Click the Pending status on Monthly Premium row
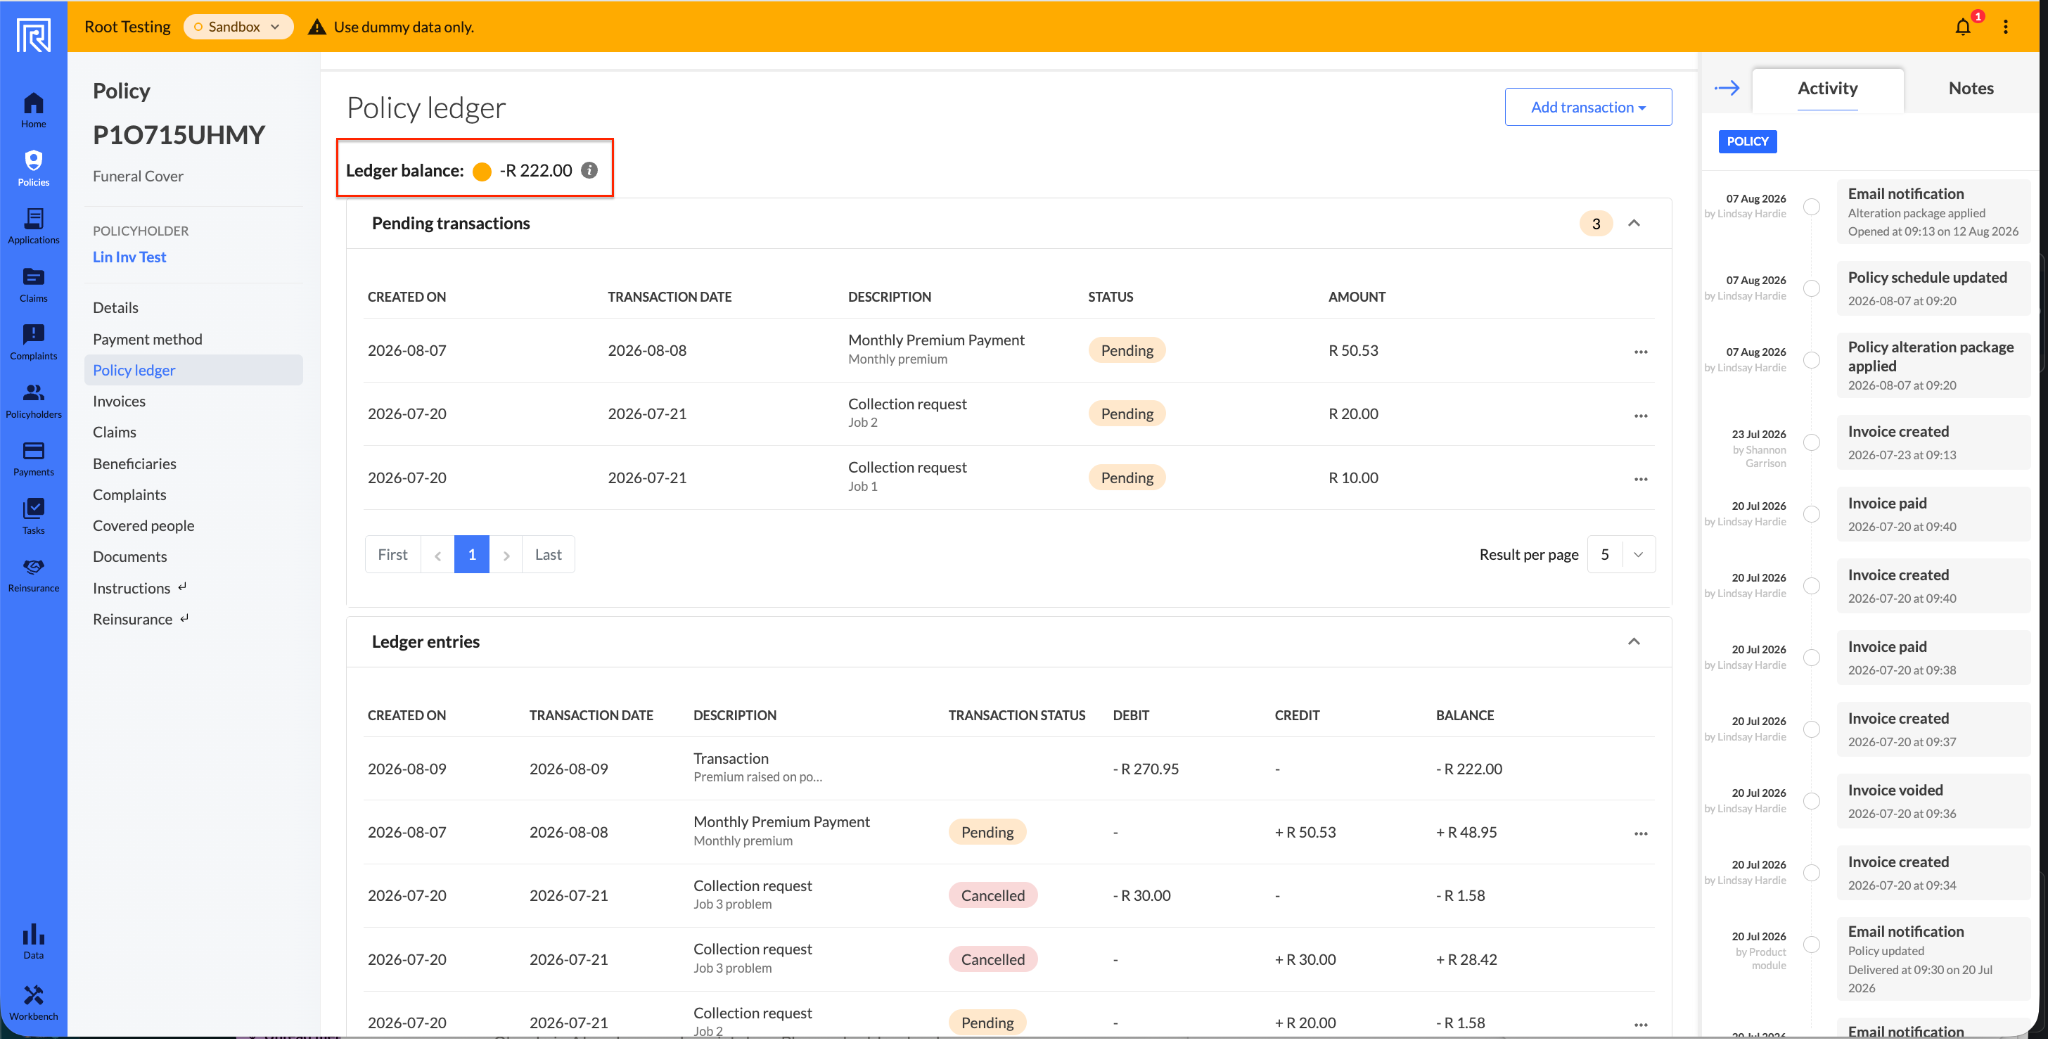 (x=1127, y=351)
